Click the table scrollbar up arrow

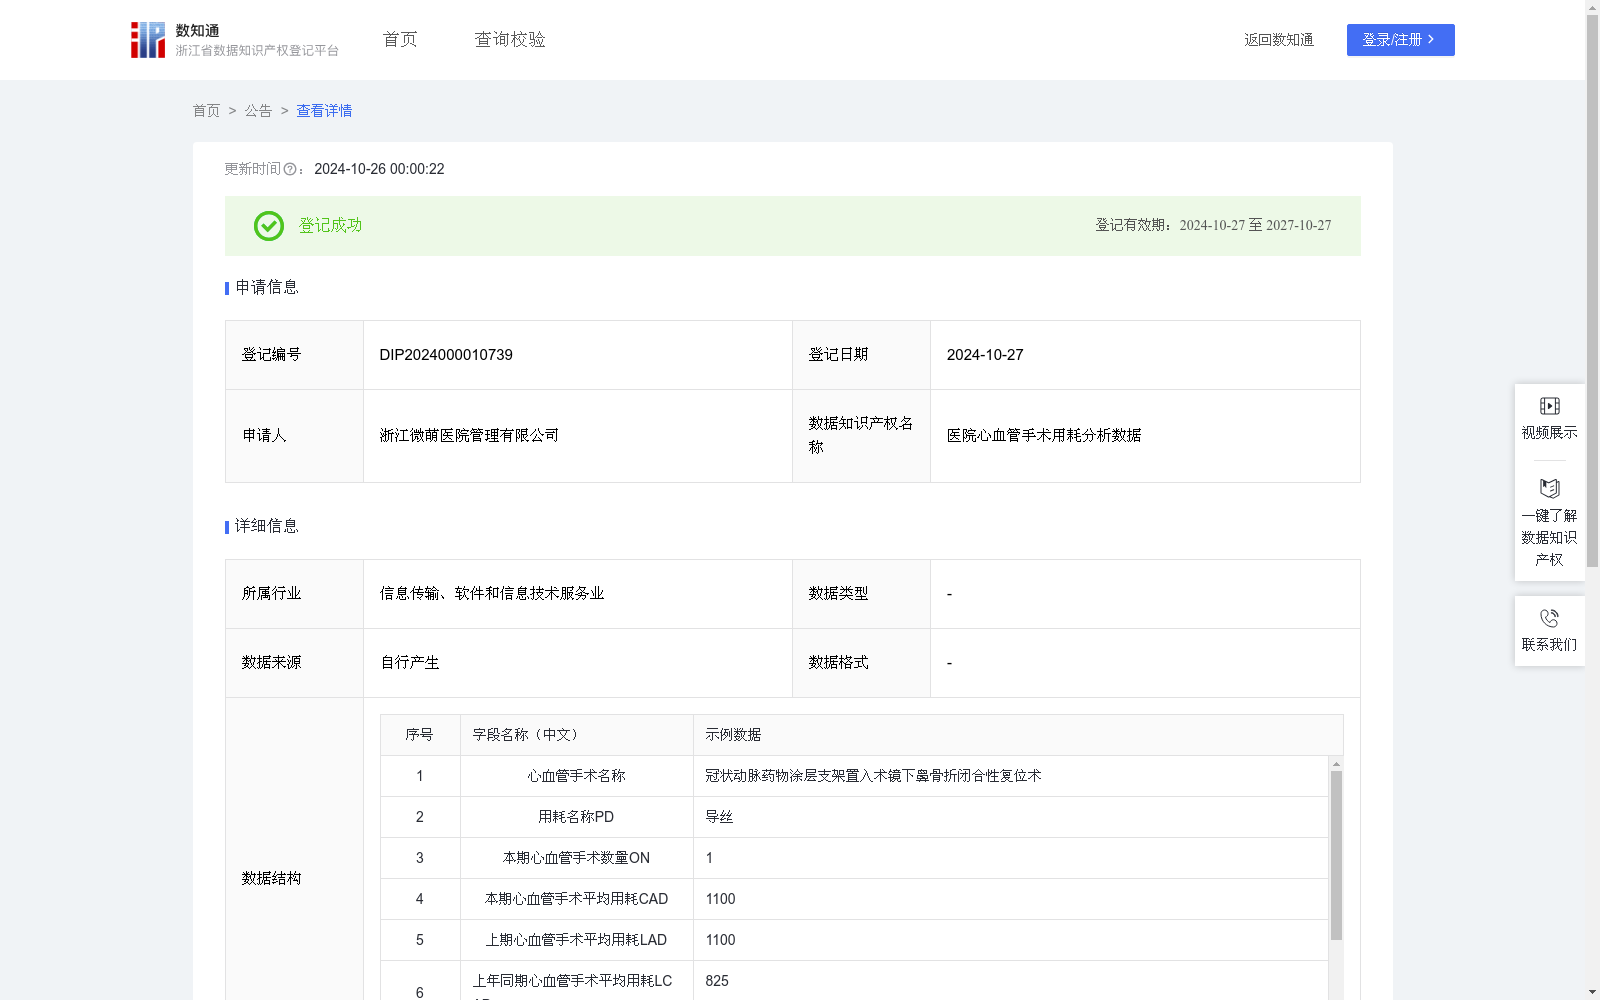point(1336,763)
